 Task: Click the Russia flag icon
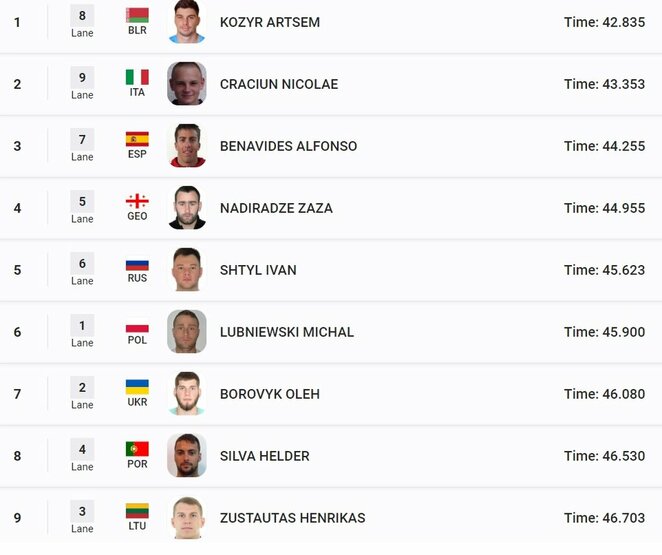(137, 265)
